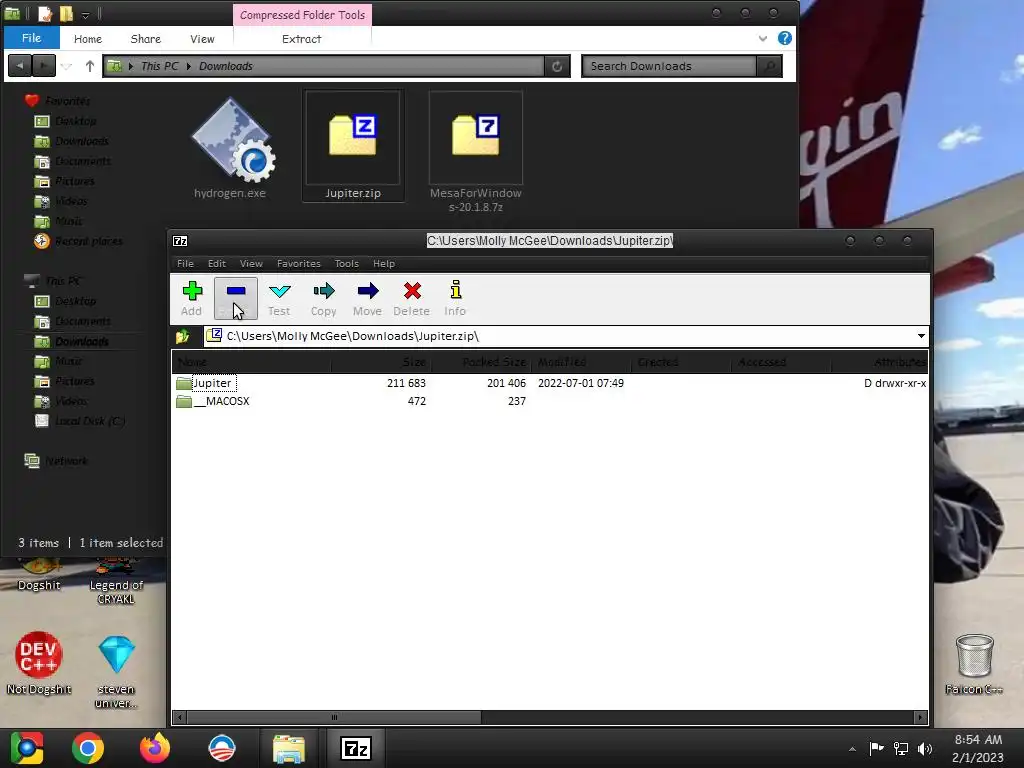1024x768 pixels.
Task: Run Test on the archive
Action: tap(280, 298)
